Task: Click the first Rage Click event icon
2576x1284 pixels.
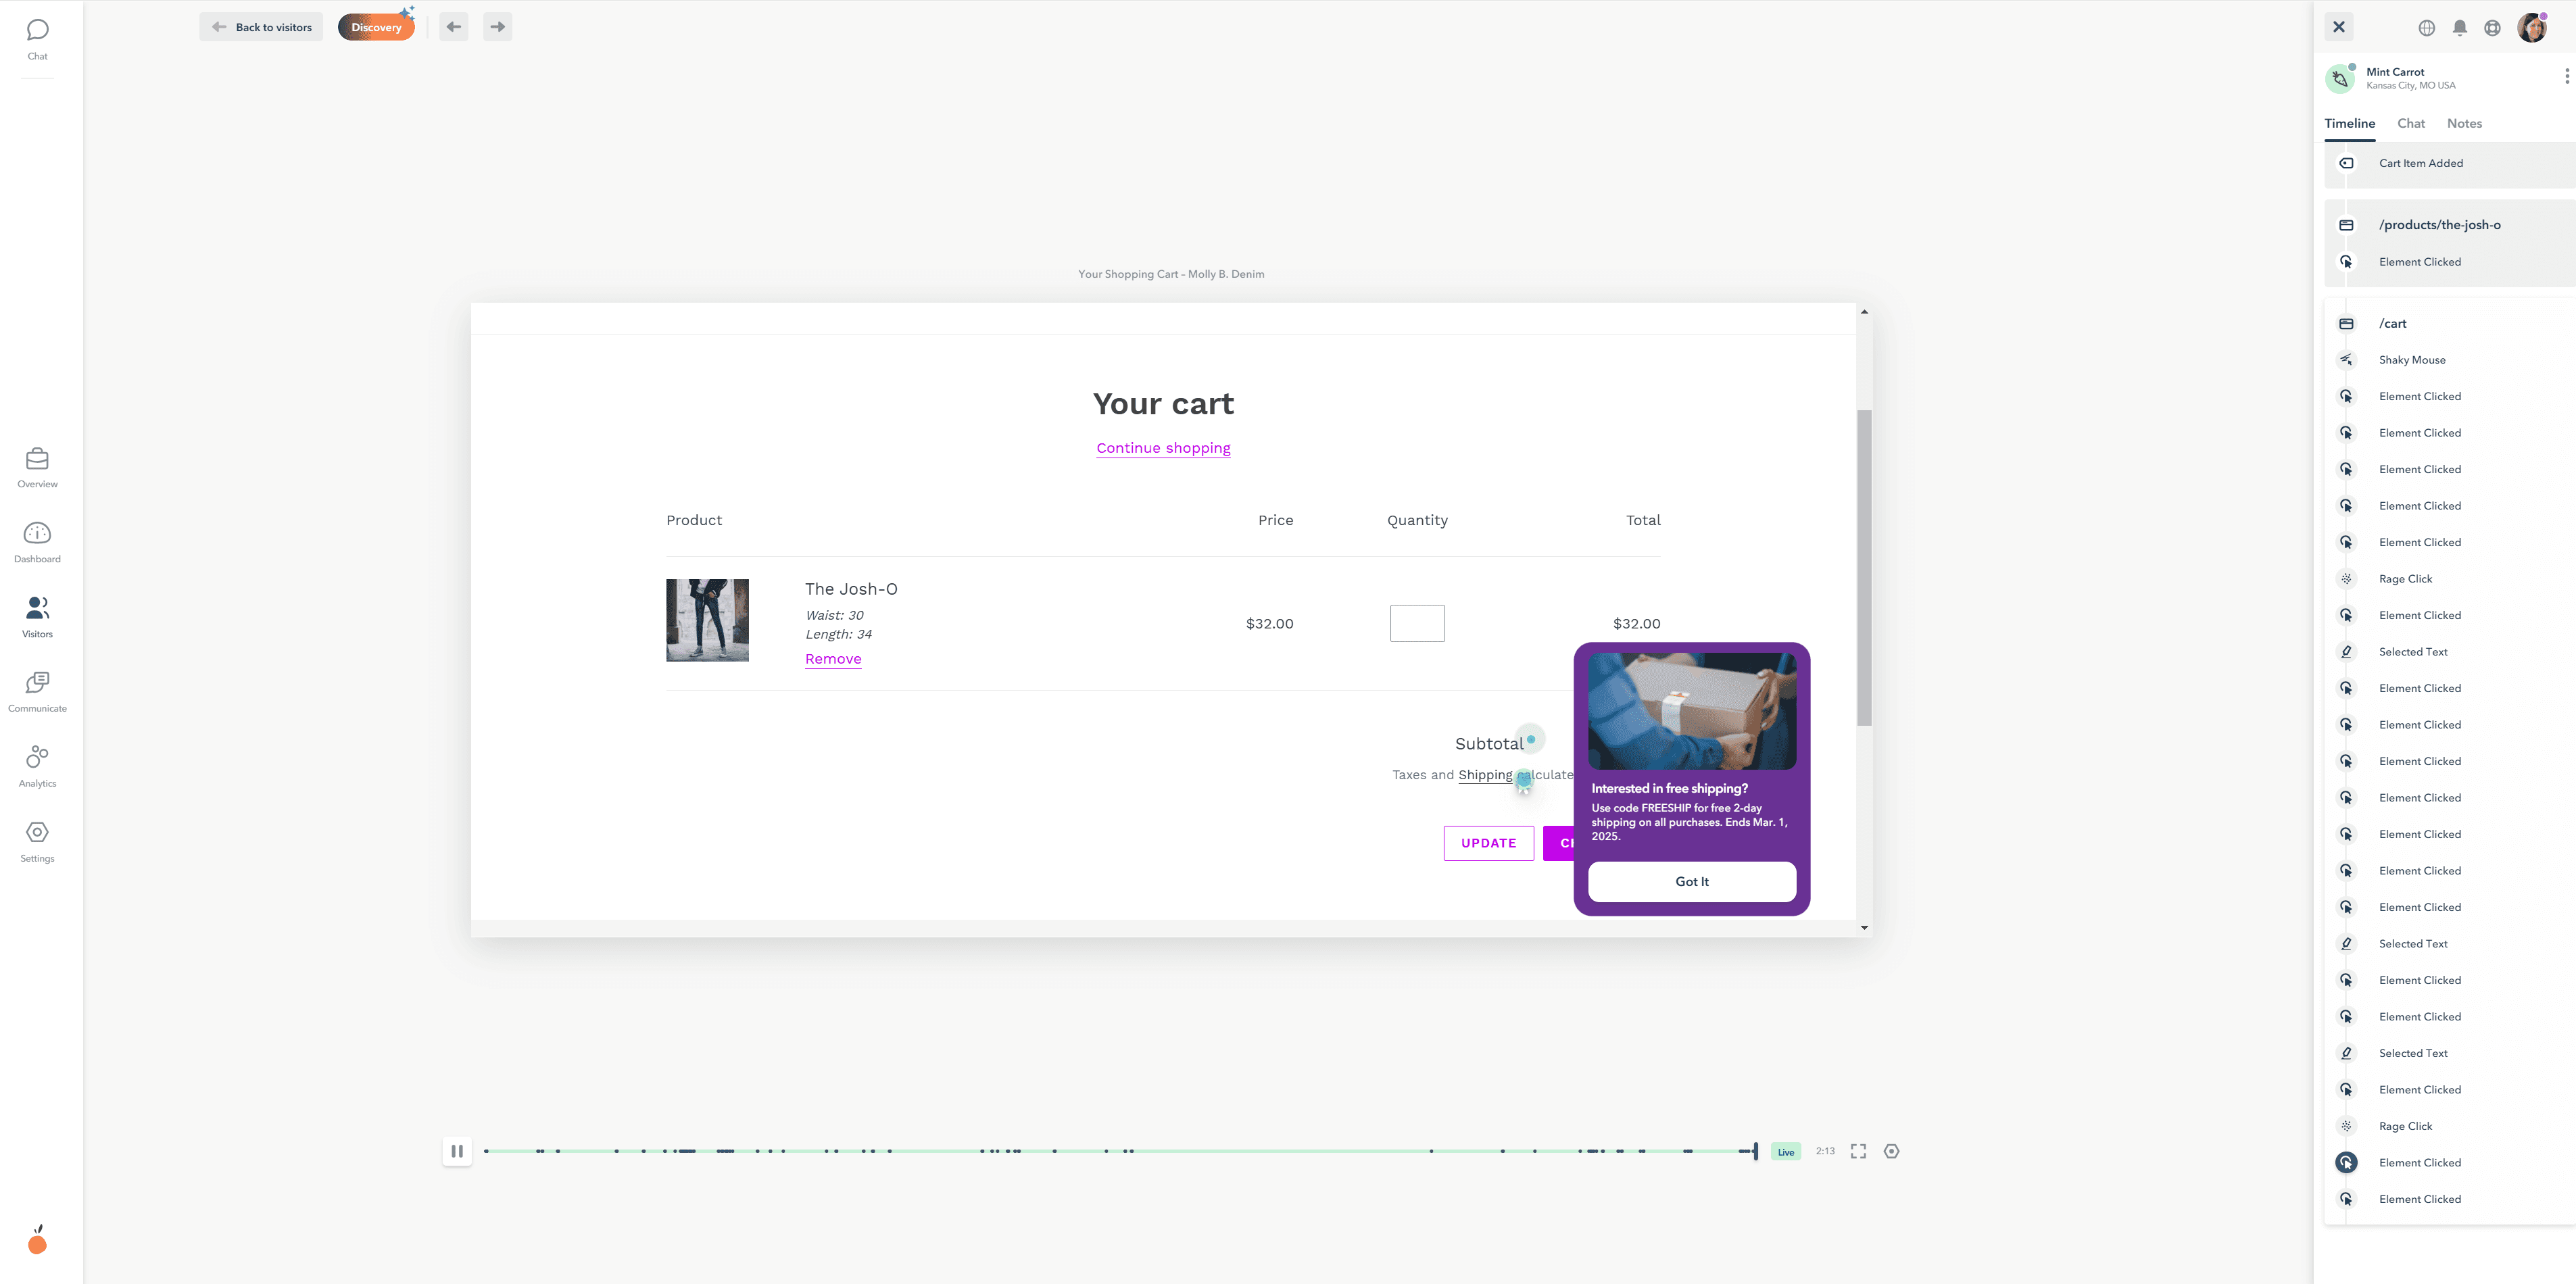Action: click(x=2346, y=579)
